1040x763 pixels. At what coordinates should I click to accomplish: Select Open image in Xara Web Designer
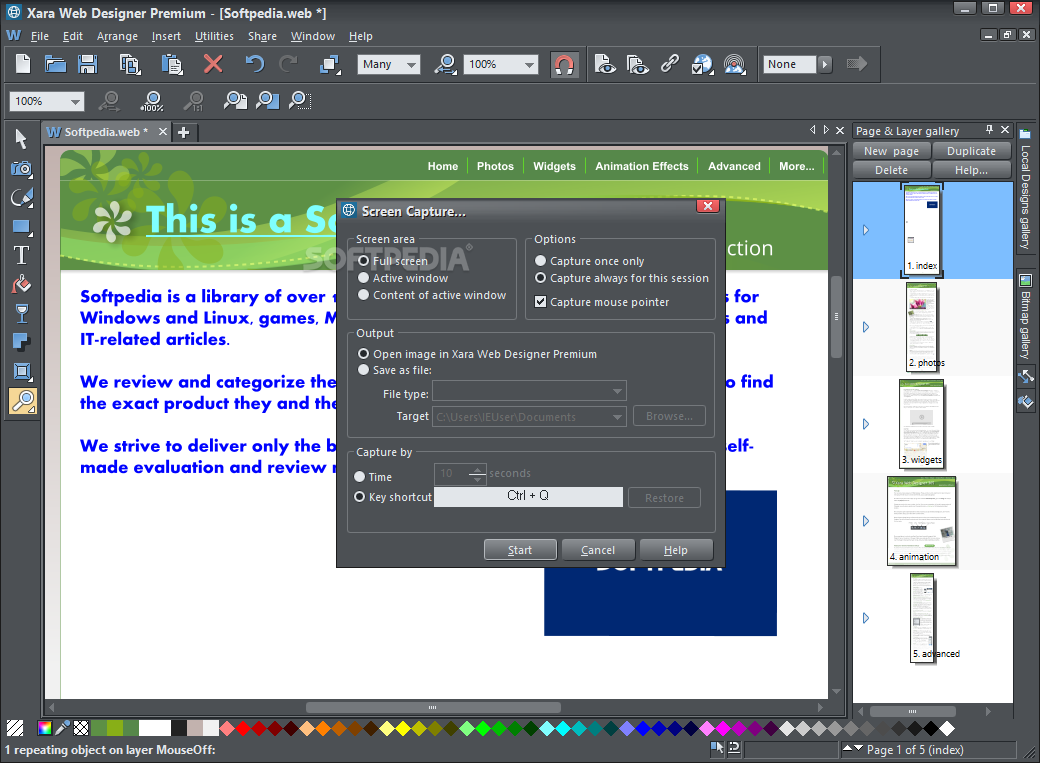pos(363,354)
